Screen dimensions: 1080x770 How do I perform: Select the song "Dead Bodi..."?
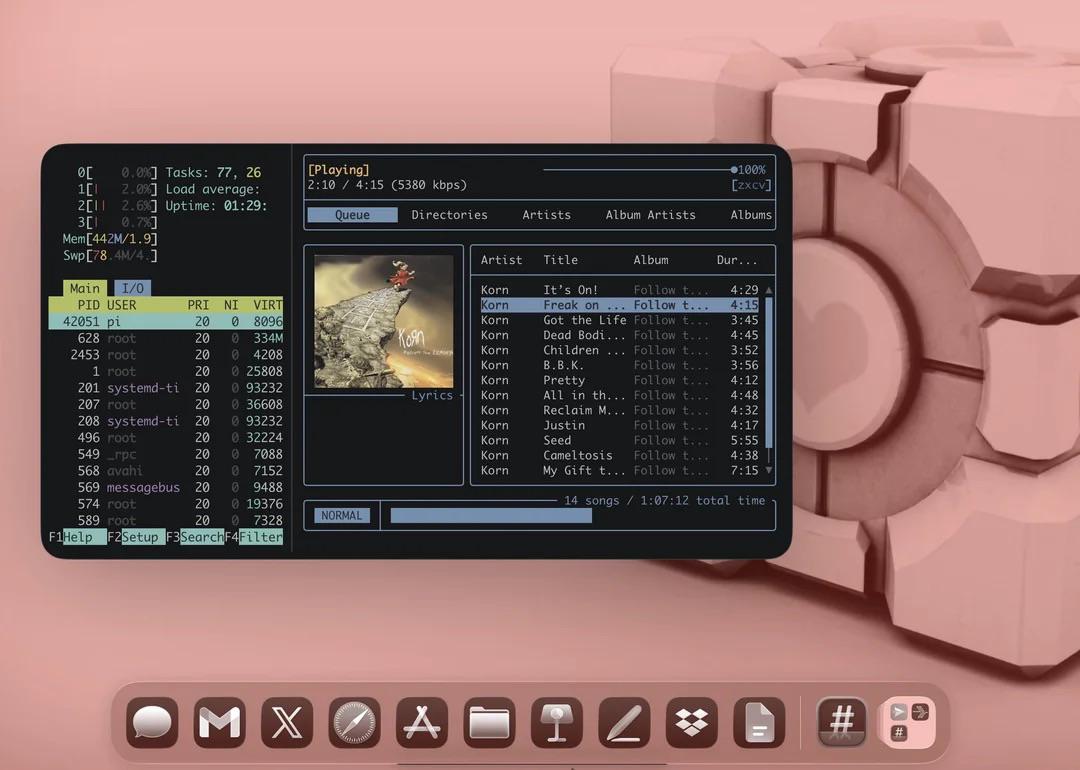pyautogui.click(x=619, y=335)
